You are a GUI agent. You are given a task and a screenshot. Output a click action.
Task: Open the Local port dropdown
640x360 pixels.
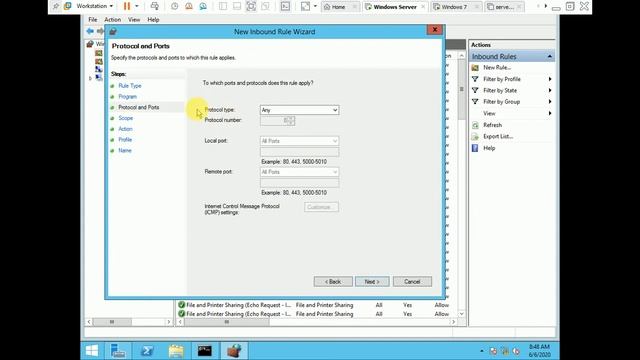coord(299,141)
